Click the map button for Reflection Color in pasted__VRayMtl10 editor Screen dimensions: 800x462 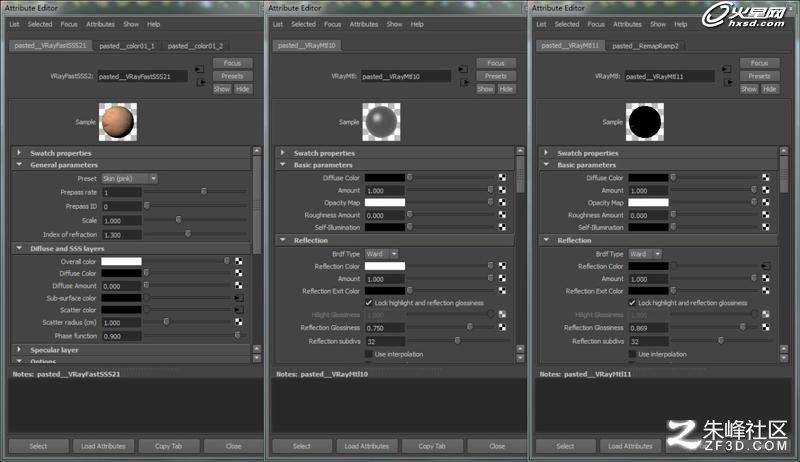pyautogui.click(x=503, y=266)
